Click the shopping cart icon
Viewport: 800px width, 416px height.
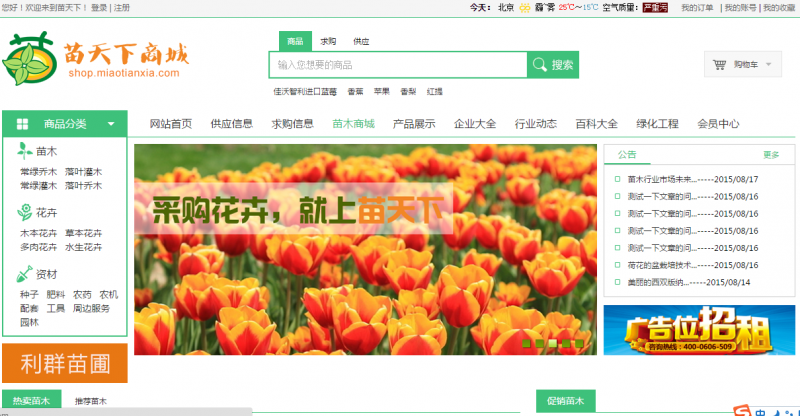pos(719,65)
